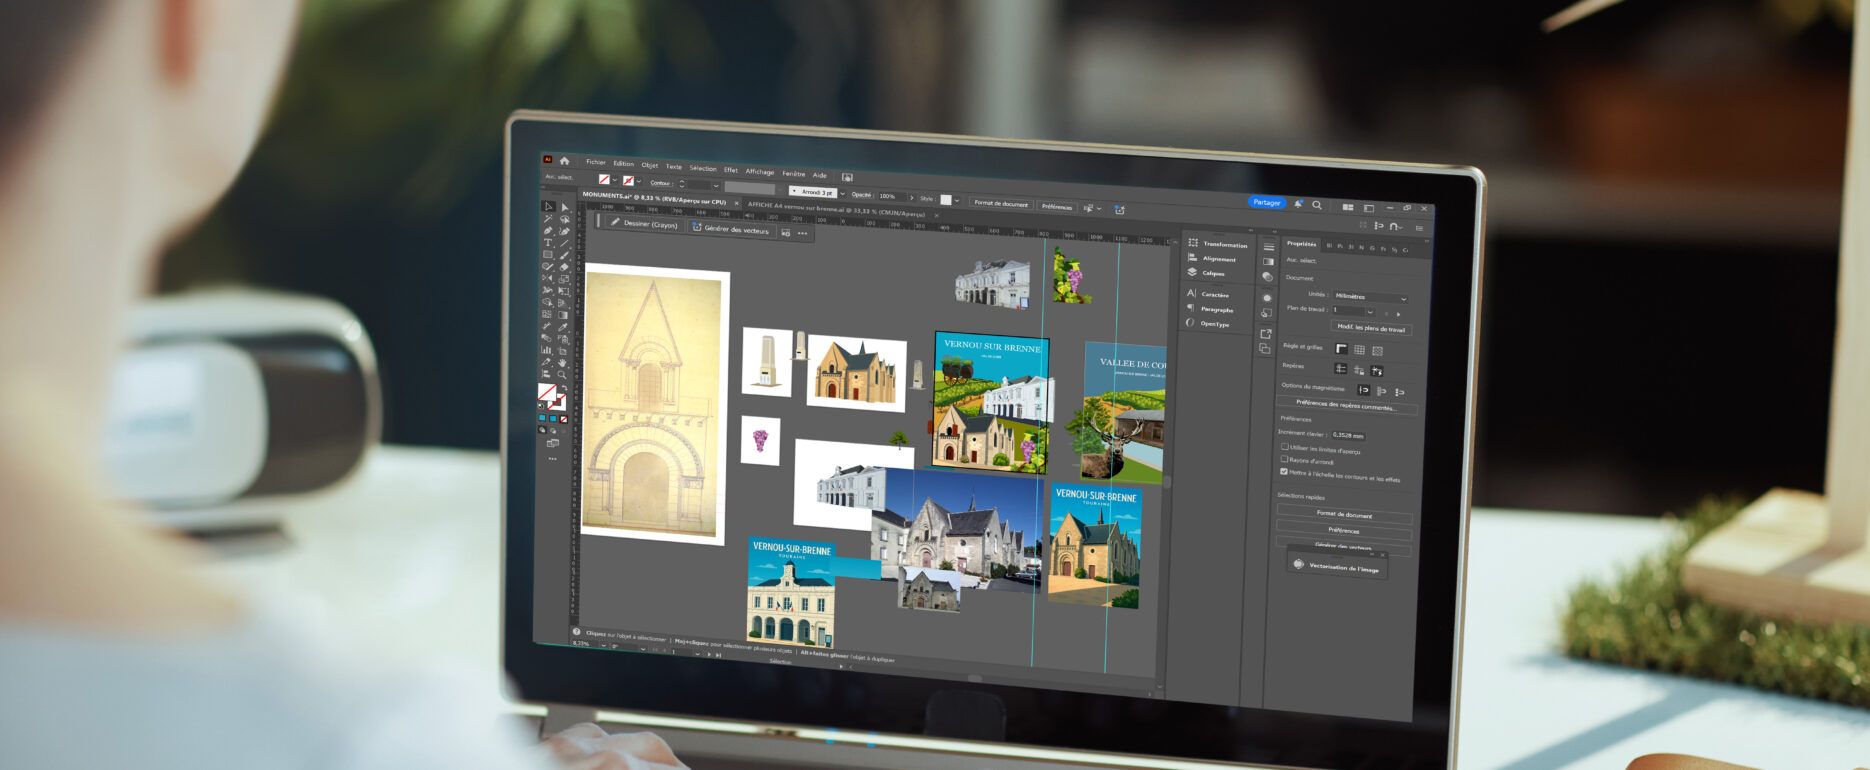Click the blue Partager button
The height and width of the screenshot is (770, 1870).
(1266, 202)
